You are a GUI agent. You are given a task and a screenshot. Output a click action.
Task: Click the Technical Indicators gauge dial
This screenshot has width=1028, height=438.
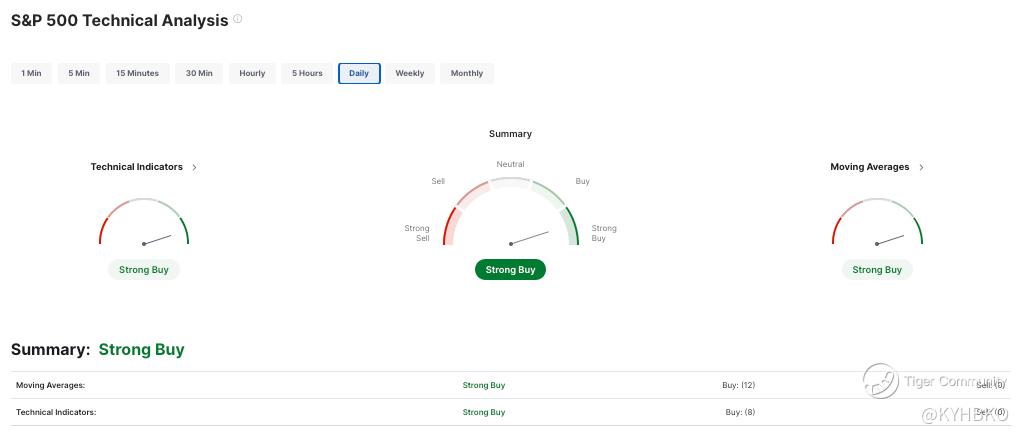tap(144, 222)
